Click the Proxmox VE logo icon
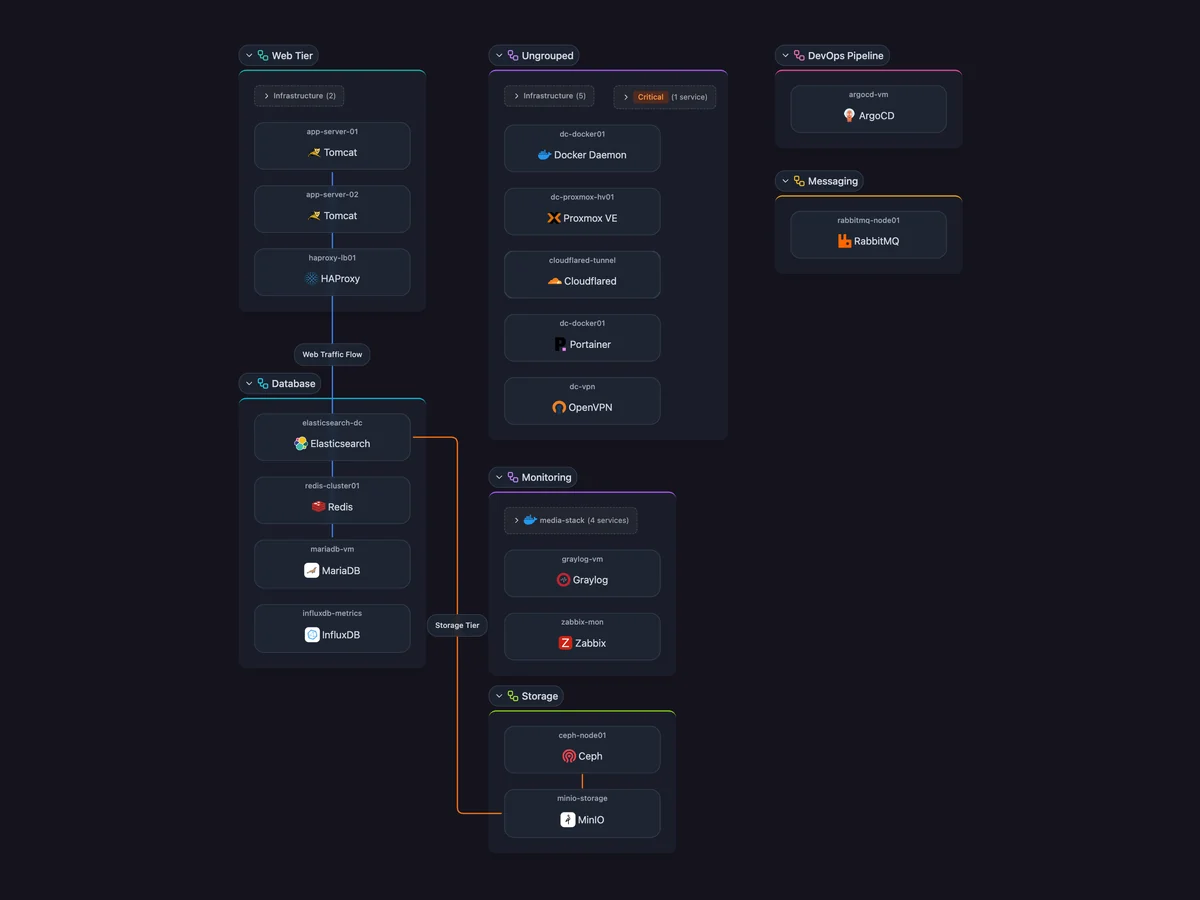Image resolution: width=1200 pixels, height=900 pixels. point(554,218)
